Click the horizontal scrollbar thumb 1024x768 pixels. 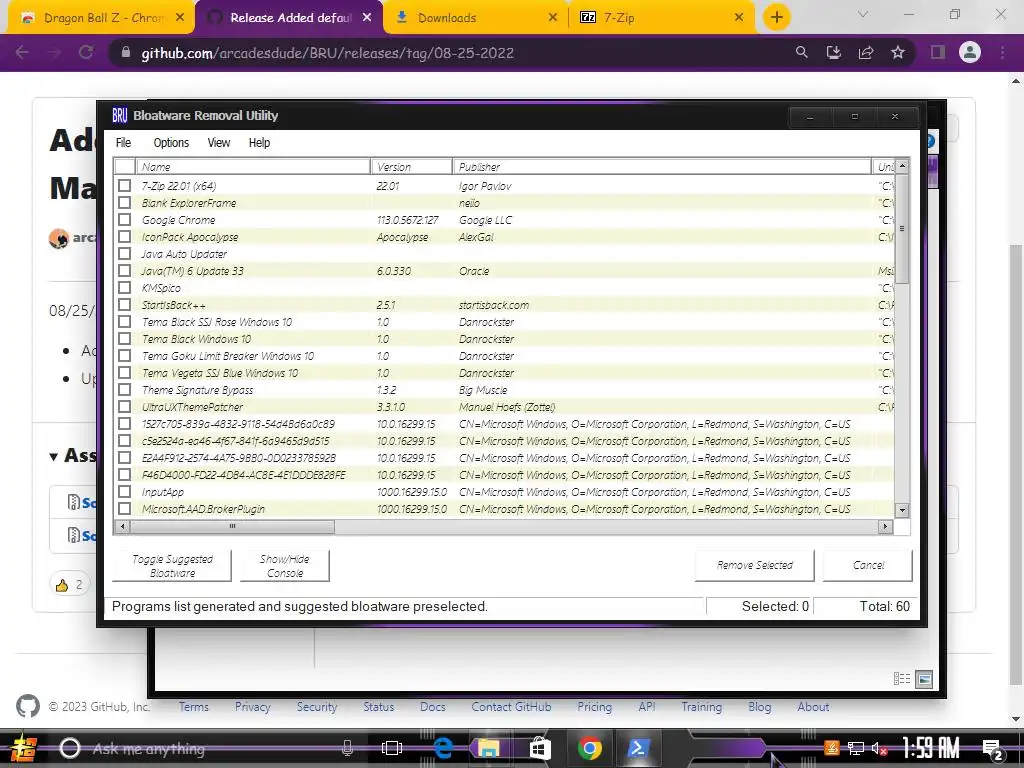click(232, 526)
